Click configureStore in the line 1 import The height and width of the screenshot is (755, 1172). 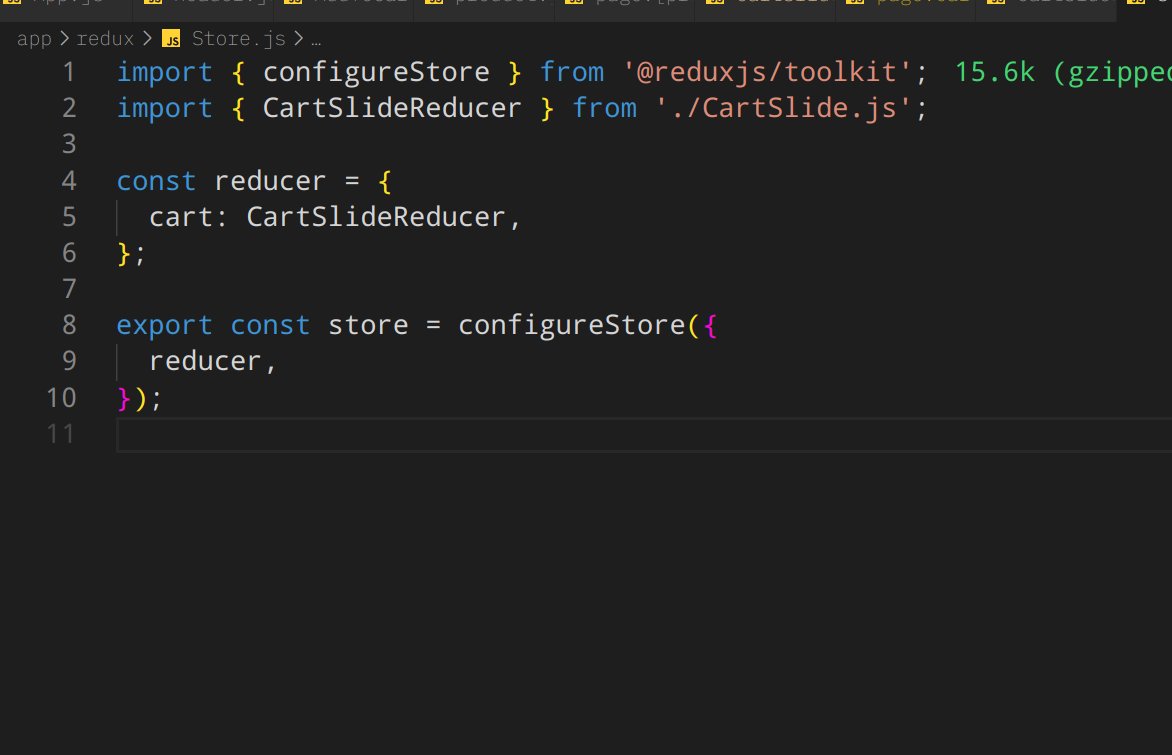[376, 72]
